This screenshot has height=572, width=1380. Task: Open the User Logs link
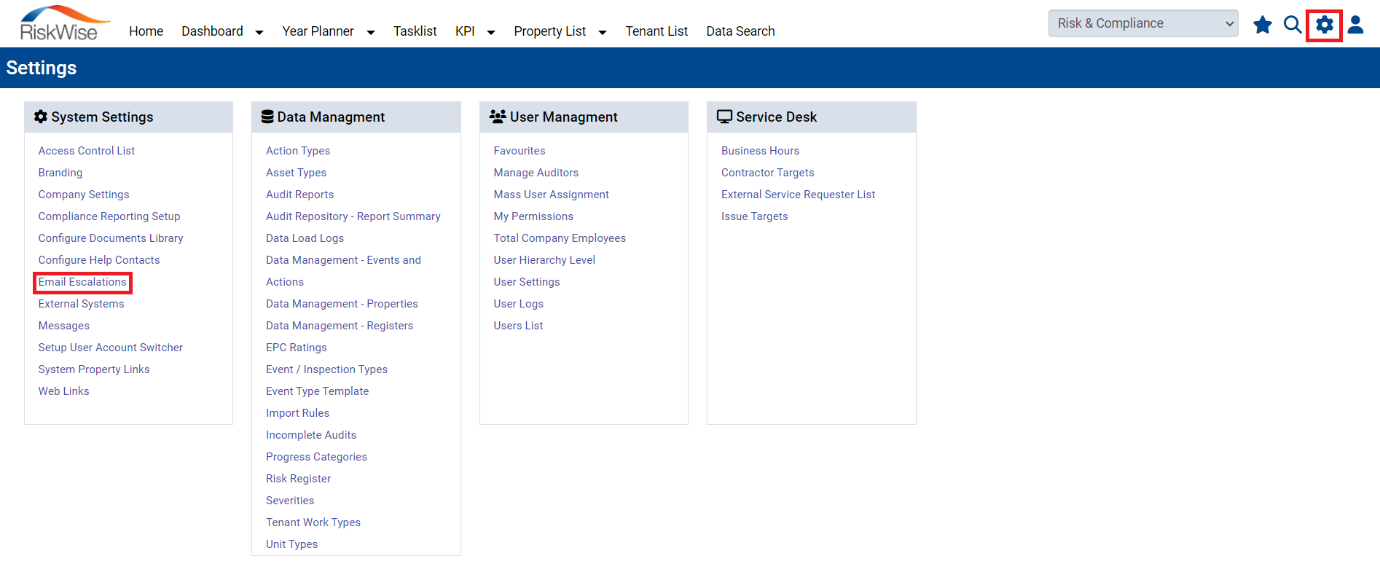pyautogui.click(x=518, y=304)
